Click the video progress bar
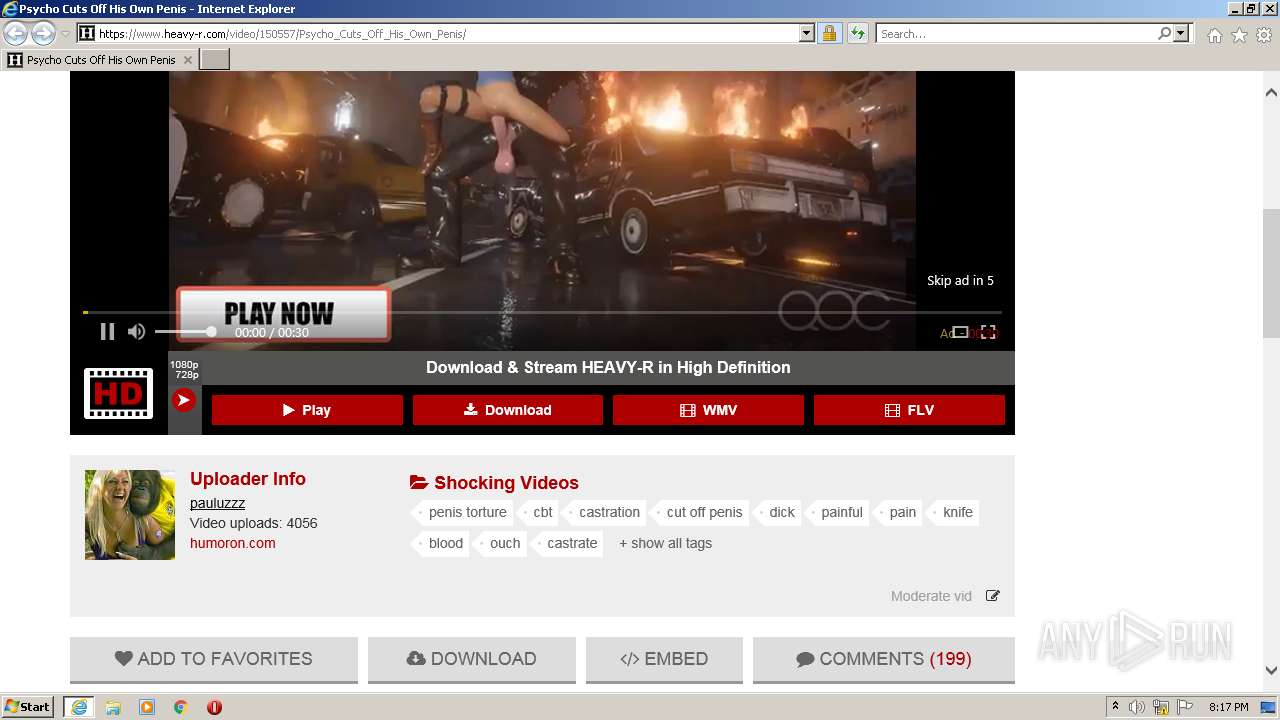 click(x=542, y=313)
